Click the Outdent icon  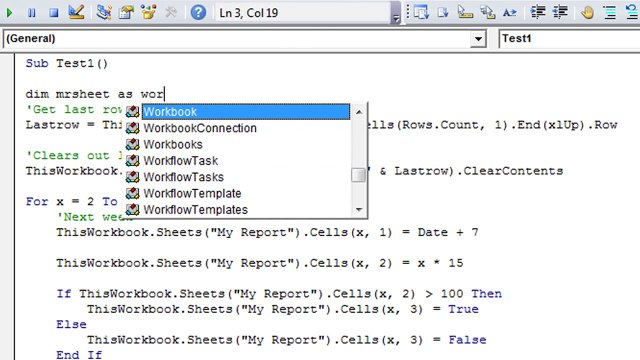[x=560, y=12]
